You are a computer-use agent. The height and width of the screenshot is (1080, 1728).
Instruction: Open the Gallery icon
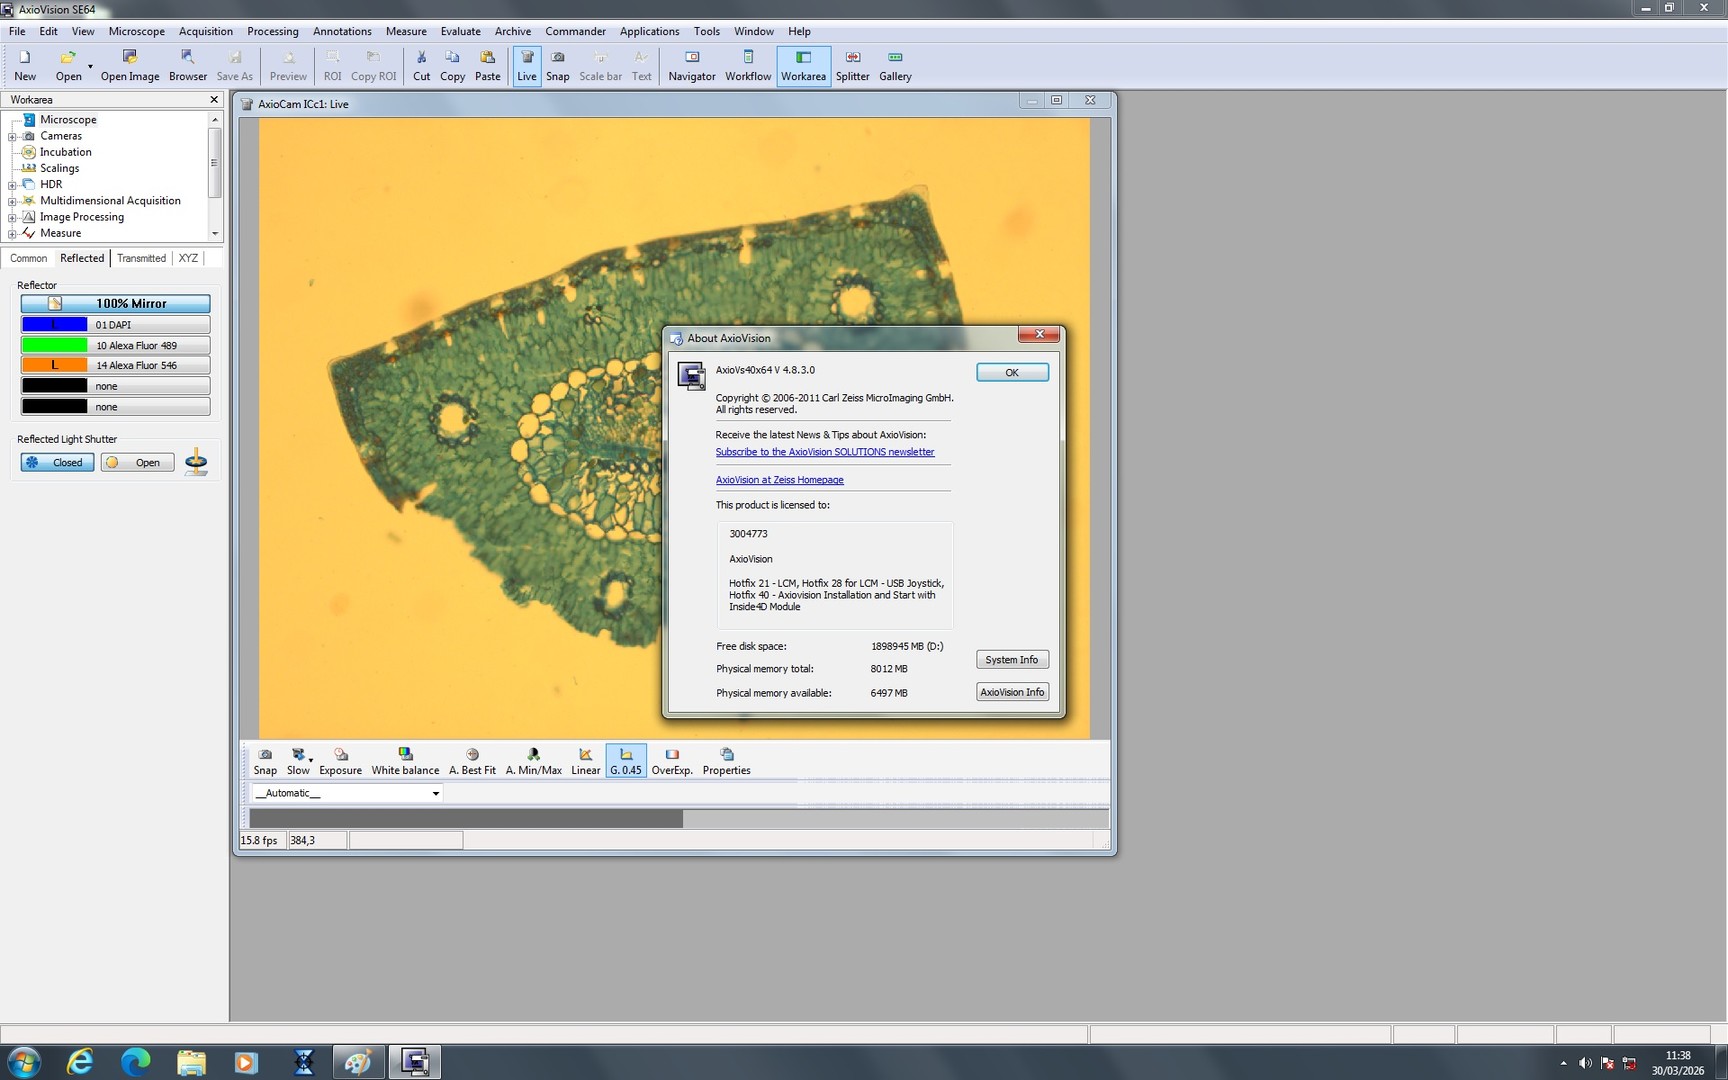point(894,63)
